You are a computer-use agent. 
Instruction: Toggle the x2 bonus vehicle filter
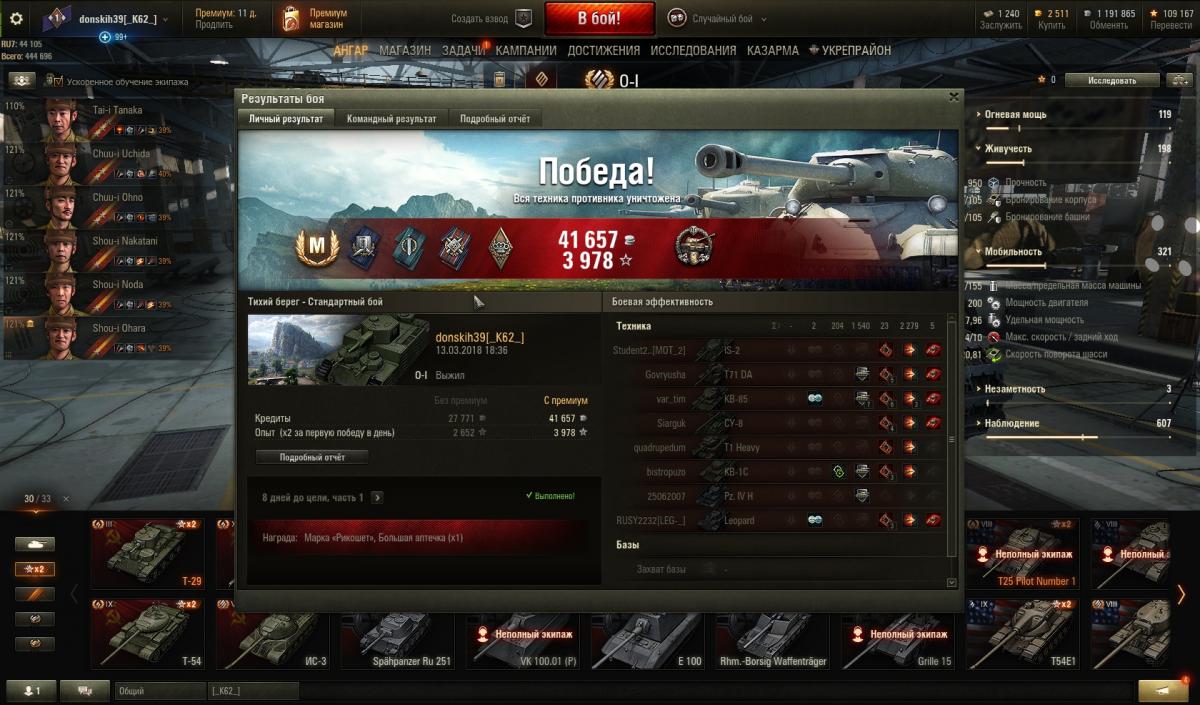(35, 569)
